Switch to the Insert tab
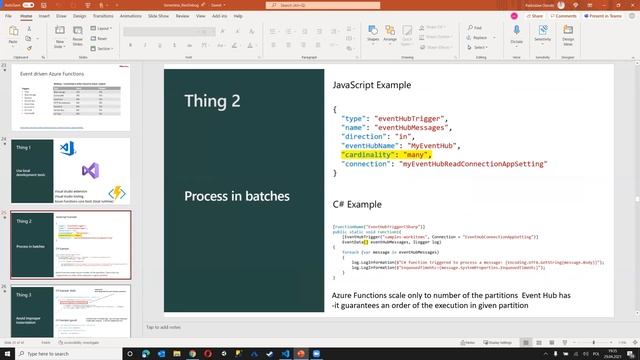Image resolution: width=640 pixels, height=360 pixels. tap(44, 16)
